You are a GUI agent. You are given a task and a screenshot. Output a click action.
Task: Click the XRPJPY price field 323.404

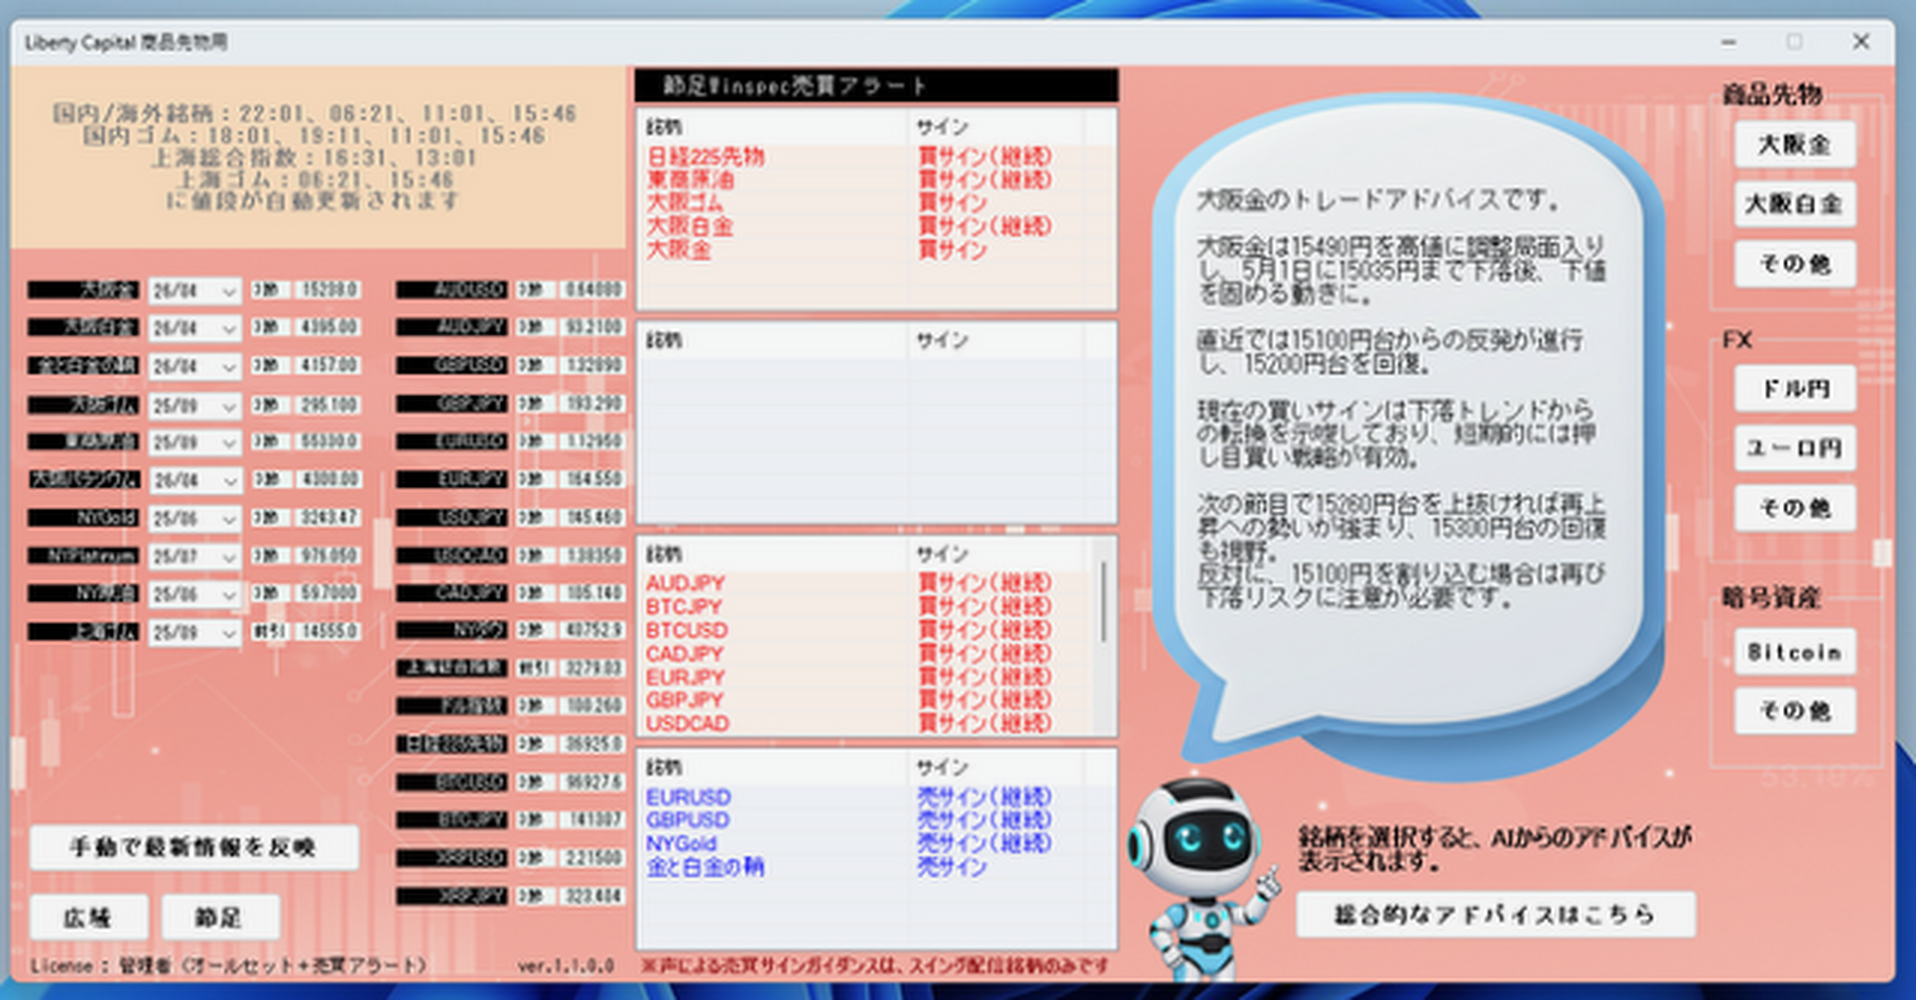click(x=592, y=896)
